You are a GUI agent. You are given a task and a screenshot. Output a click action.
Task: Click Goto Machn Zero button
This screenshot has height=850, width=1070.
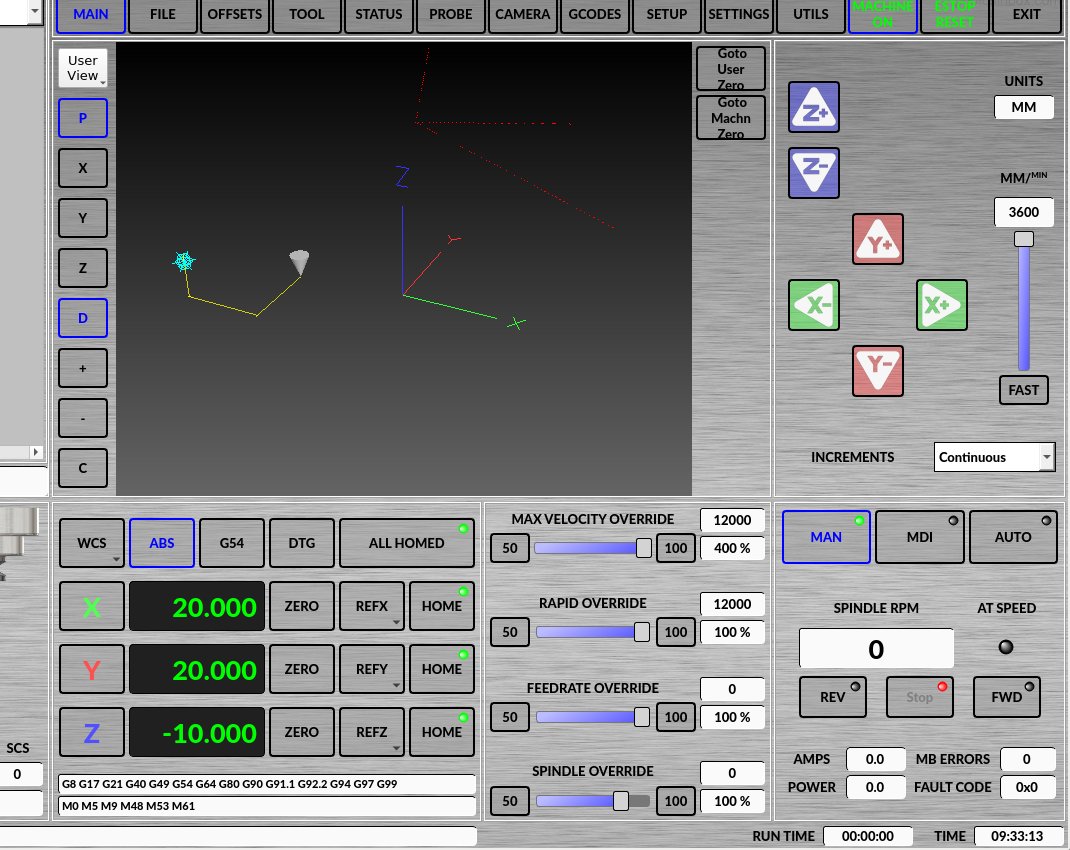[x=731, y=118]
